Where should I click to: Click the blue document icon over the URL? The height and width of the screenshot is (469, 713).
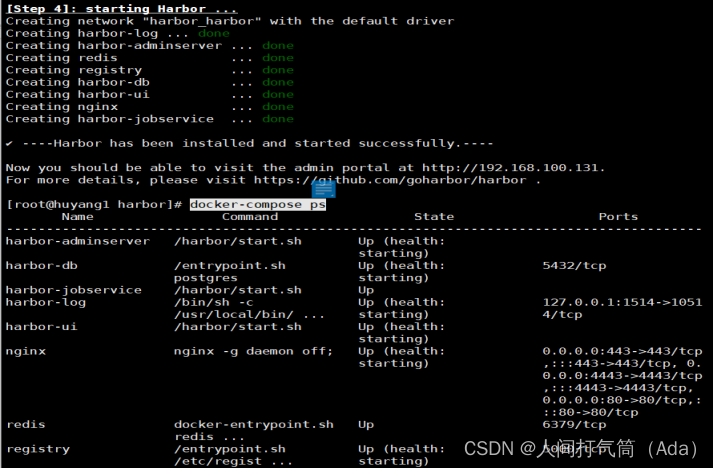click(324, 189)
